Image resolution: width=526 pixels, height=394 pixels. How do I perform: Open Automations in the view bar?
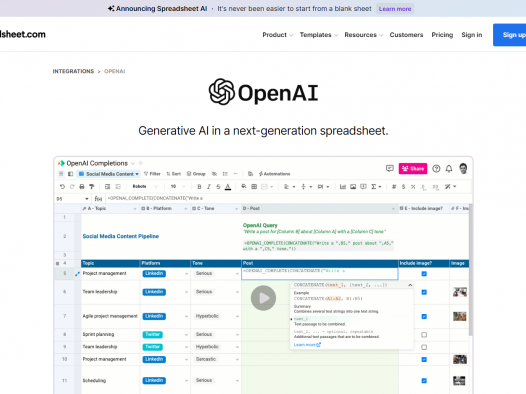(x=274, y=174)
